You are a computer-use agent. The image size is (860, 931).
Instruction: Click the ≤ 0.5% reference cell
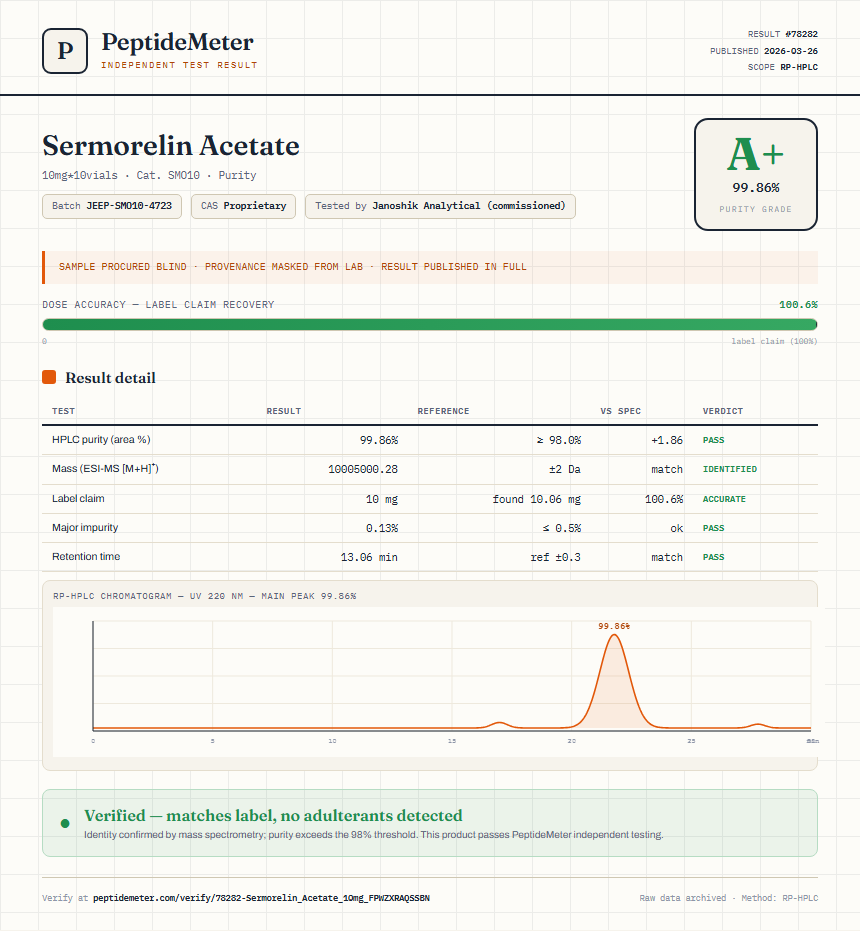click(x=562, y=528)
